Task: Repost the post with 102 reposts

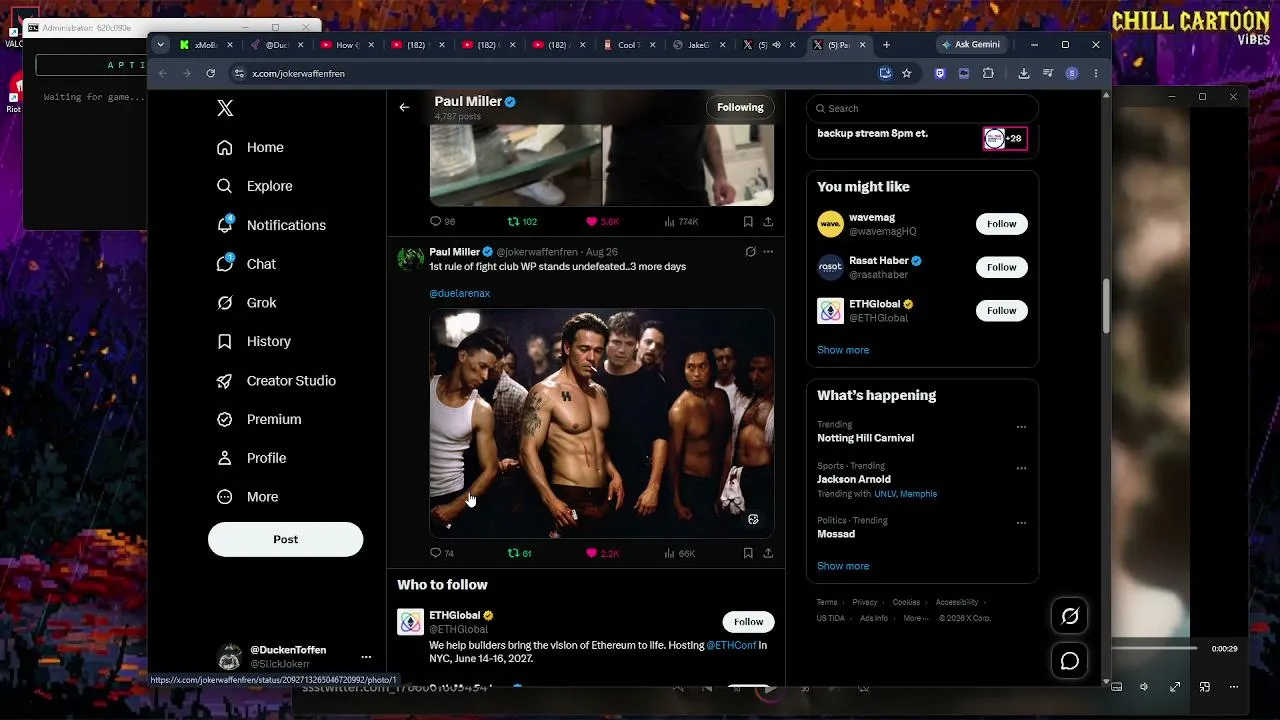Action: (x=522, y=221)
